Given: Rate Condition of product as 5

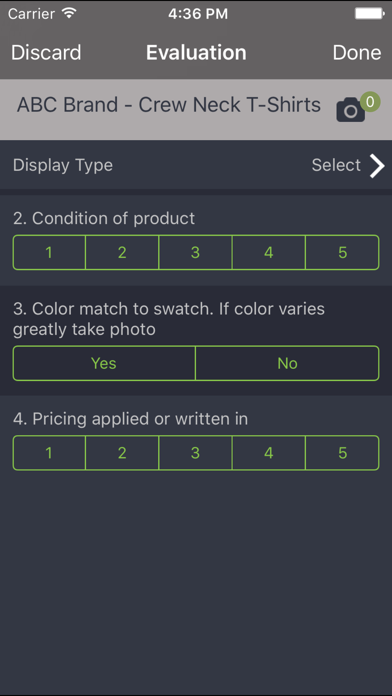Looking at the screenshot, I should coord(342,252).
